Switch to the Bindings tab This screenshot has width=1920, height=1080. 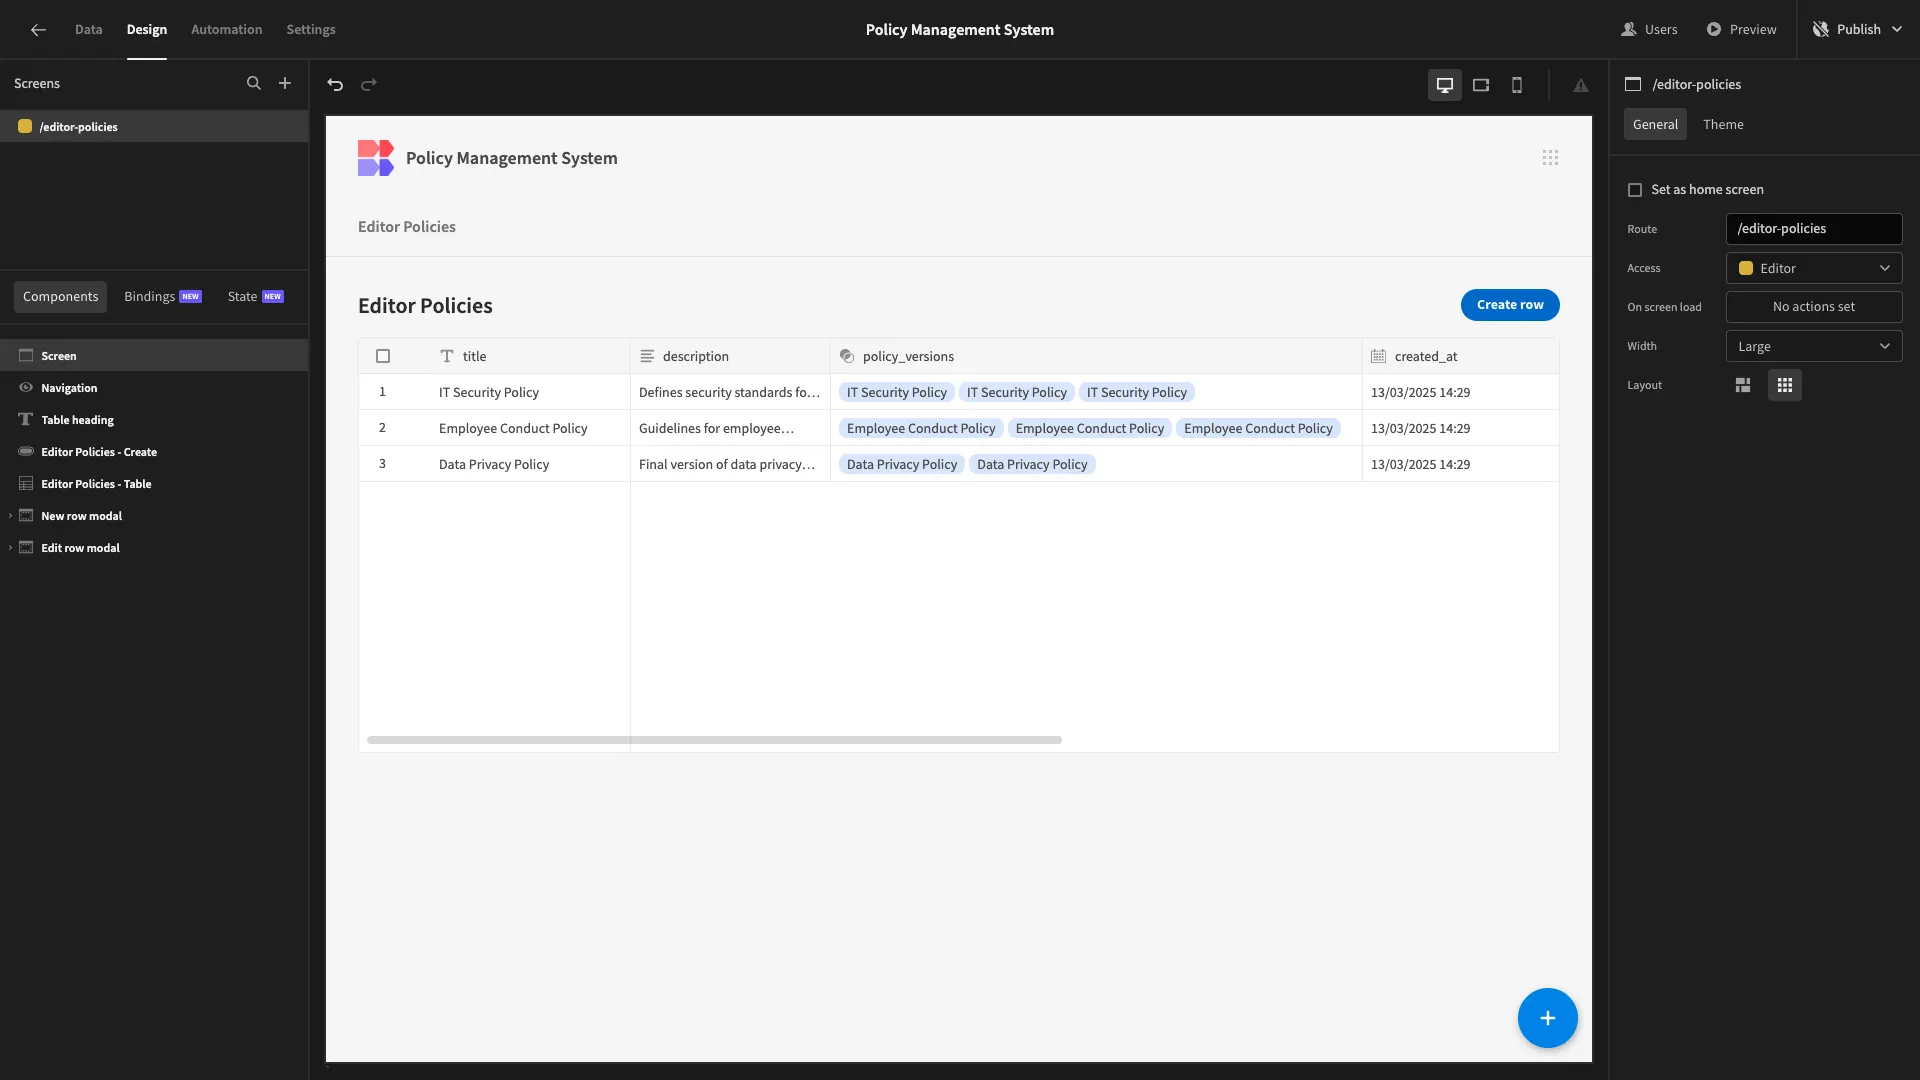[162, 297]
